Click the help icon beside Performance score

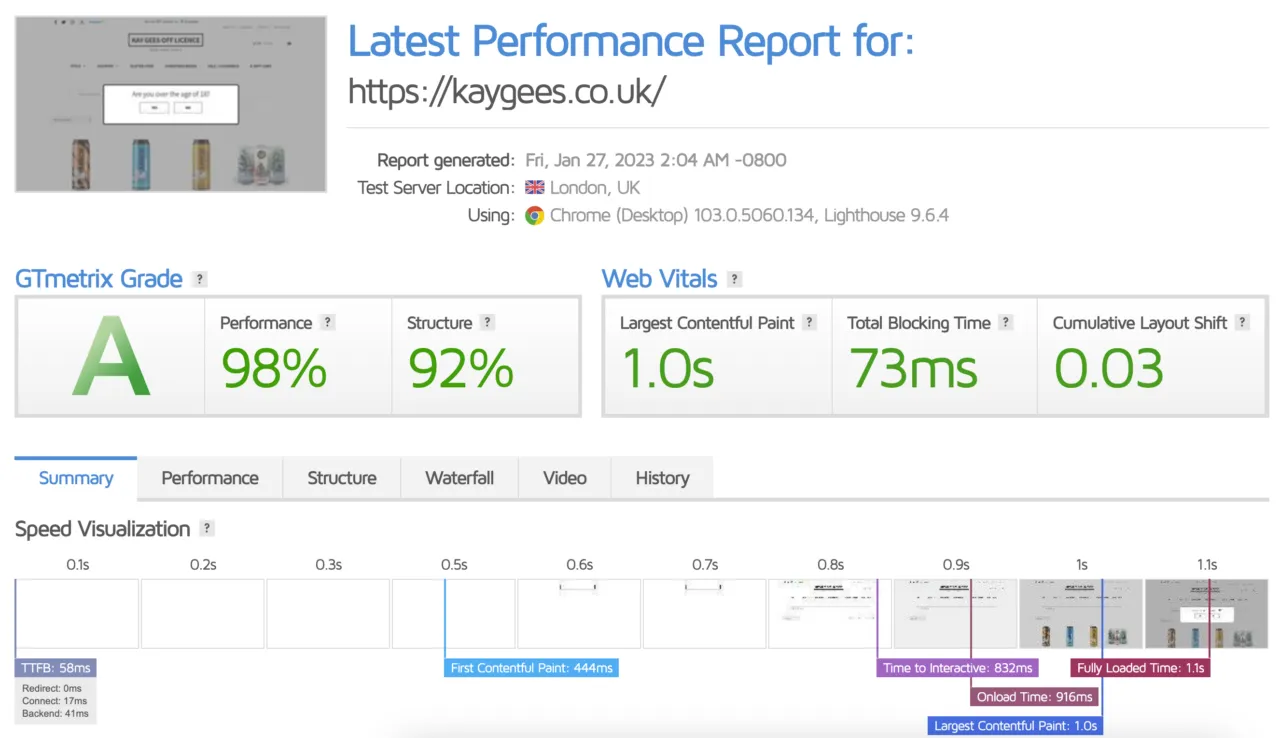click(328, 322)
